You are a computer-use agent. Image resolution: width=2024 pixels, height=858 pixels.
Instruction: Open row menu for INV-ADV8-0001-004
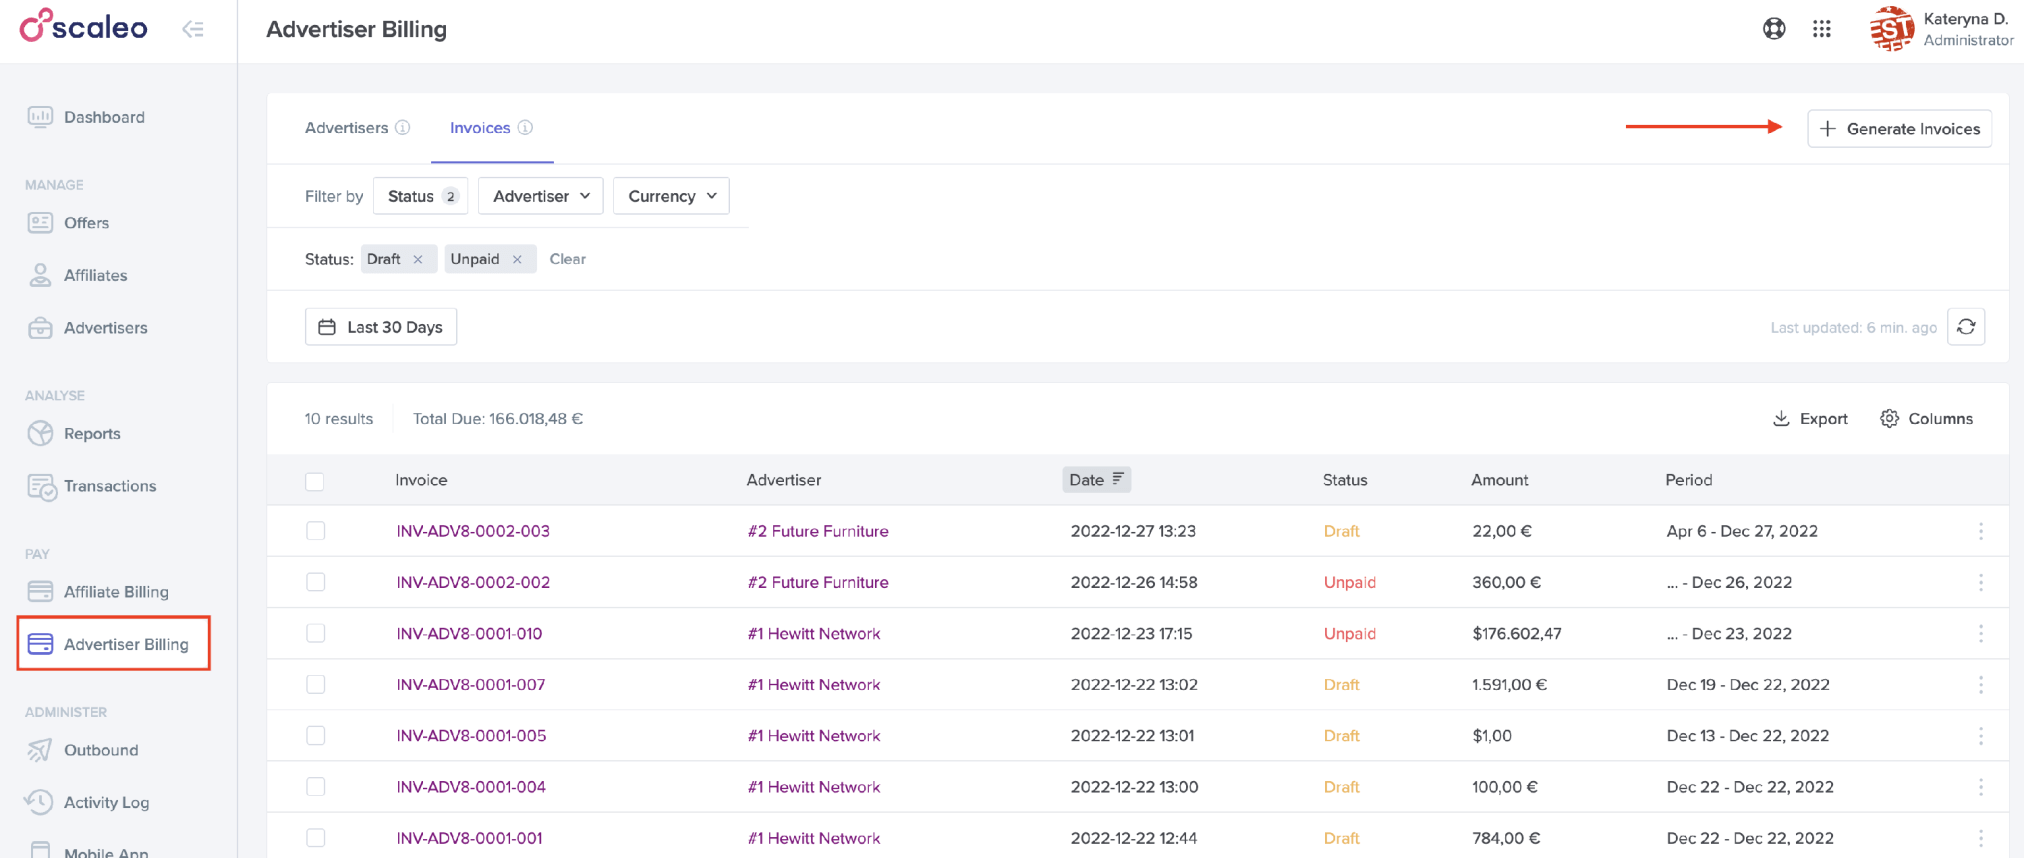[x=1980, y=787]
